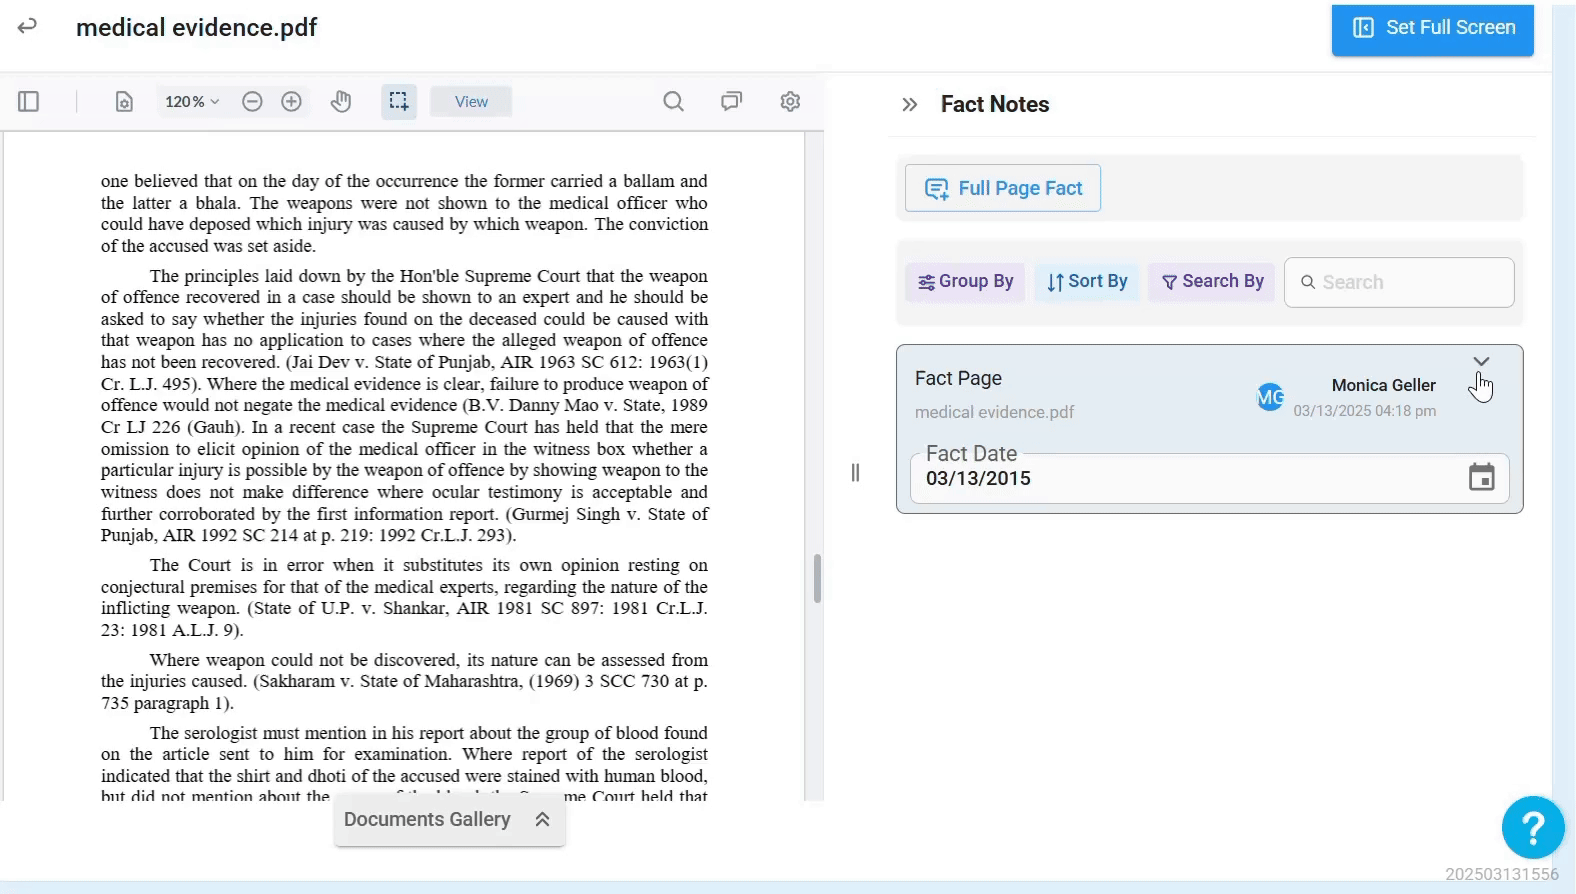Open the Group By options
This screenshot has width=1576, height=894.
965,282
